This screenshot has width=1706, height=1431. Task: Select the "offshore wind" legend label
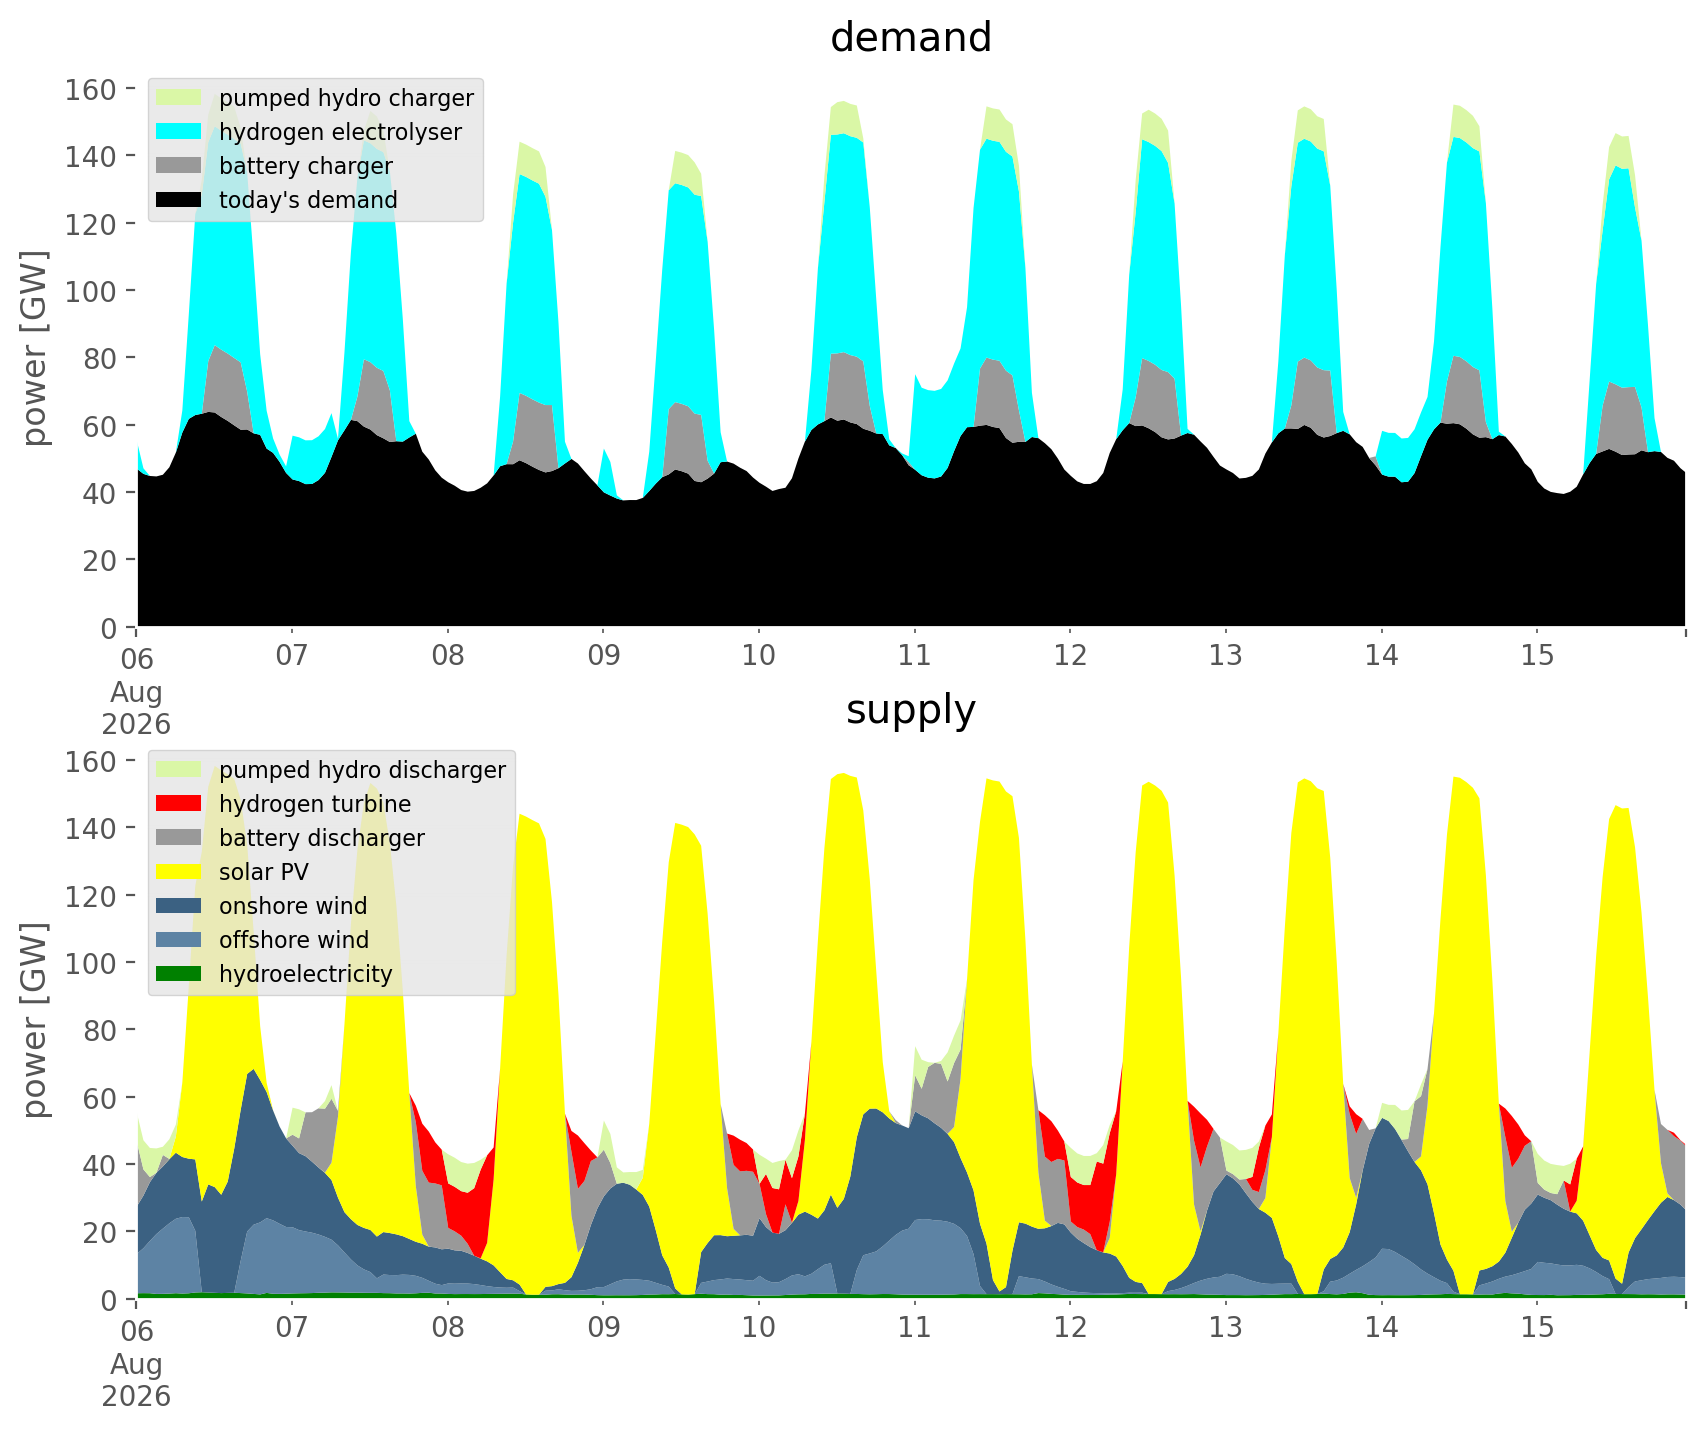point(294,940)
